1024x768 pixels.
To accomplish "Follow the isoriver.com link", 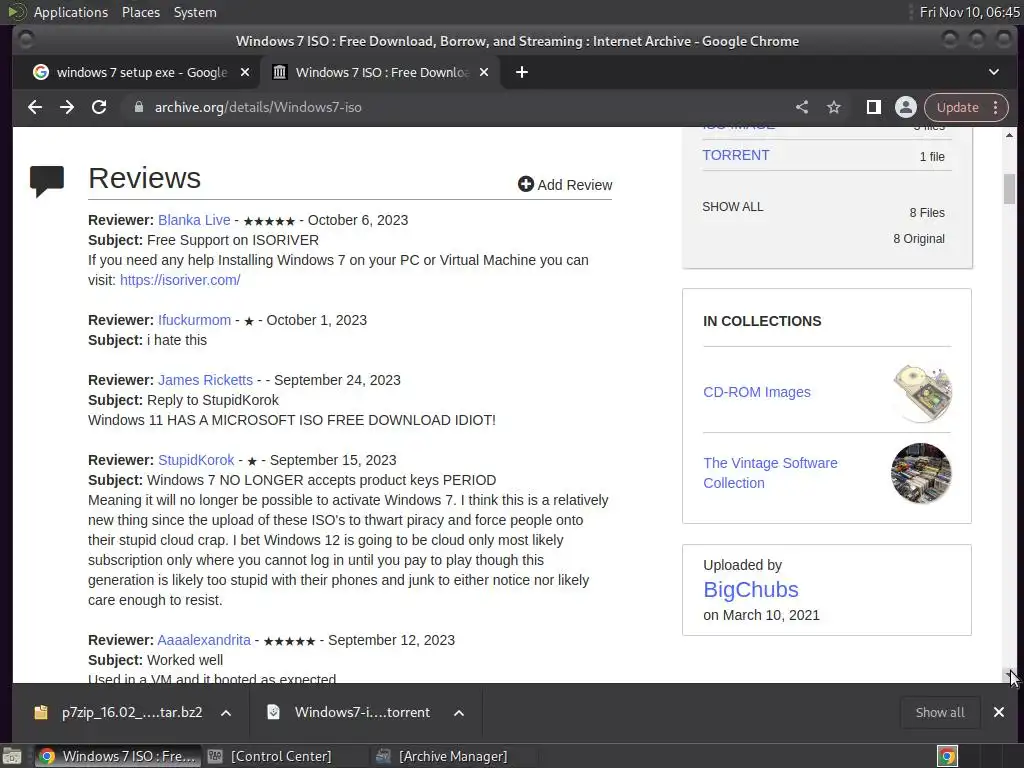I will (180, 280).
